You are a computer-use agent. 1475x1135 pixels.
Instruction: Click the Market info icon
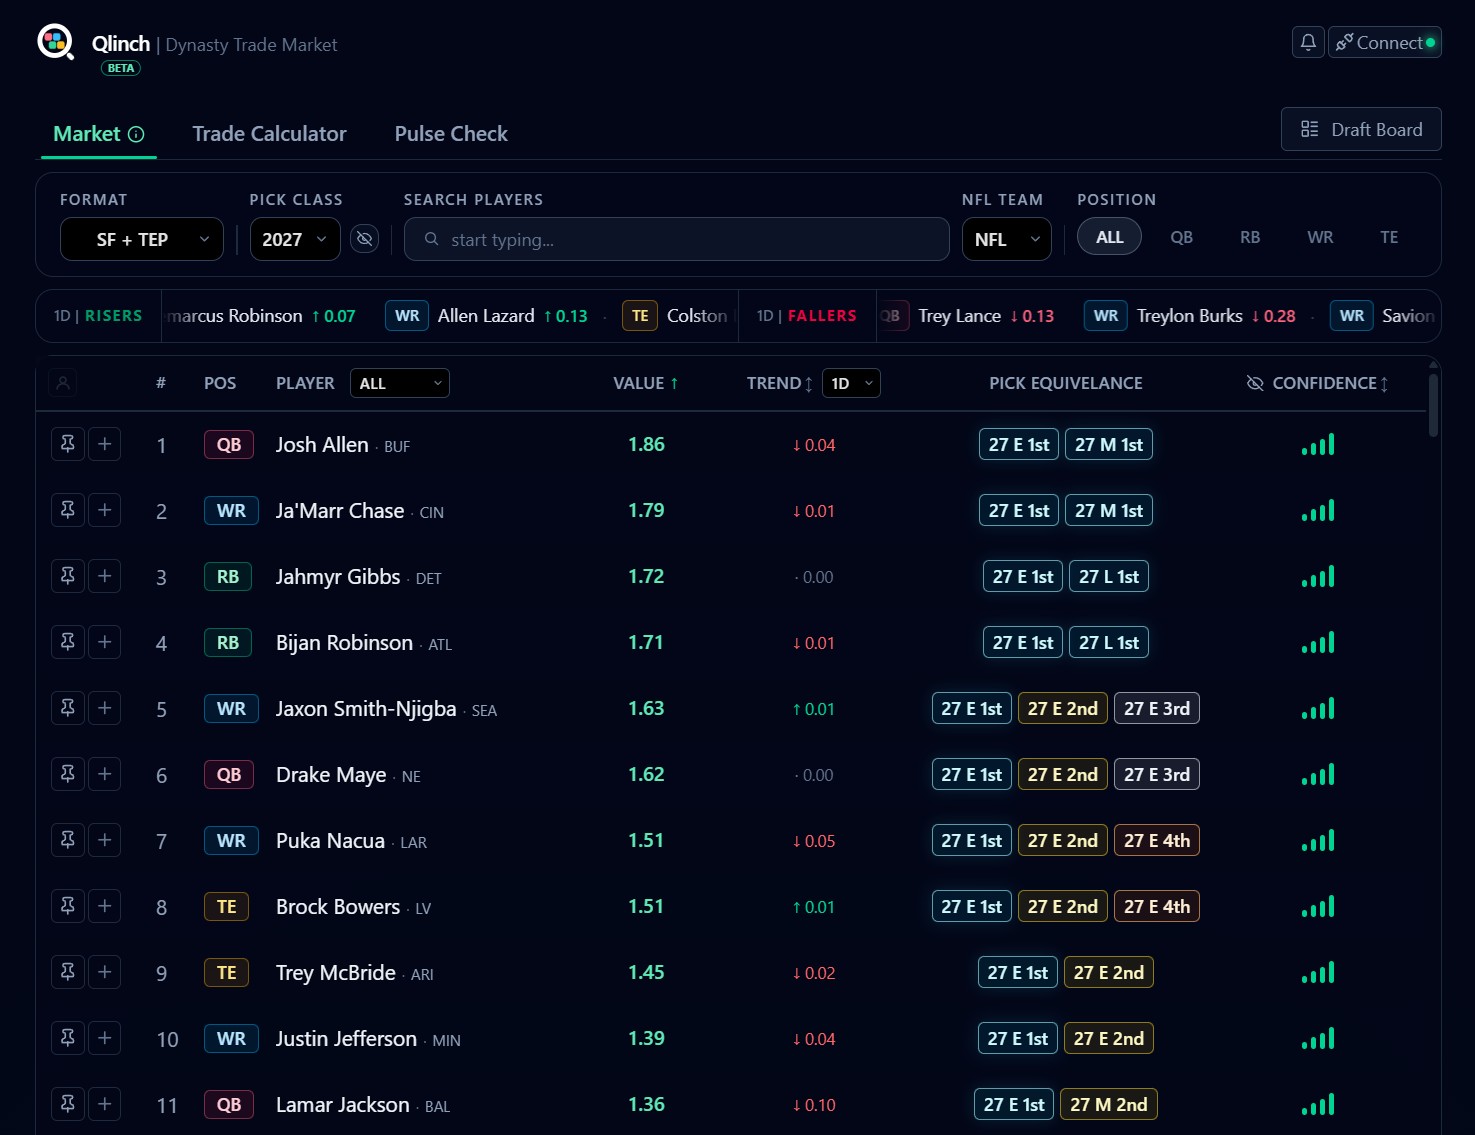(136, 134)
